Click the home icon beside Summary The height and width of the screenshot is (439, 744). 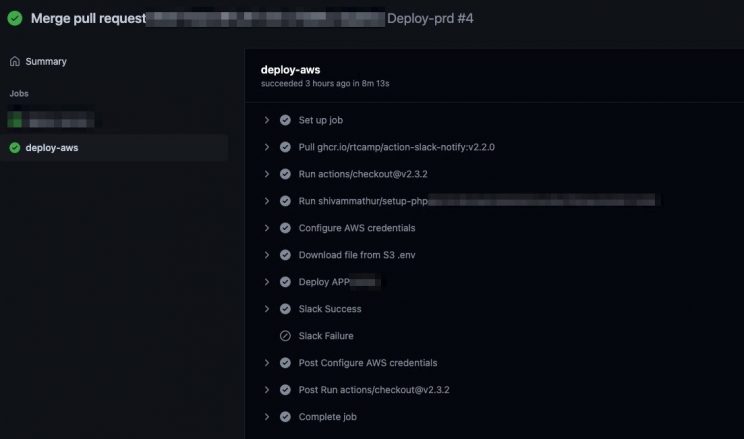click(14, 61)
